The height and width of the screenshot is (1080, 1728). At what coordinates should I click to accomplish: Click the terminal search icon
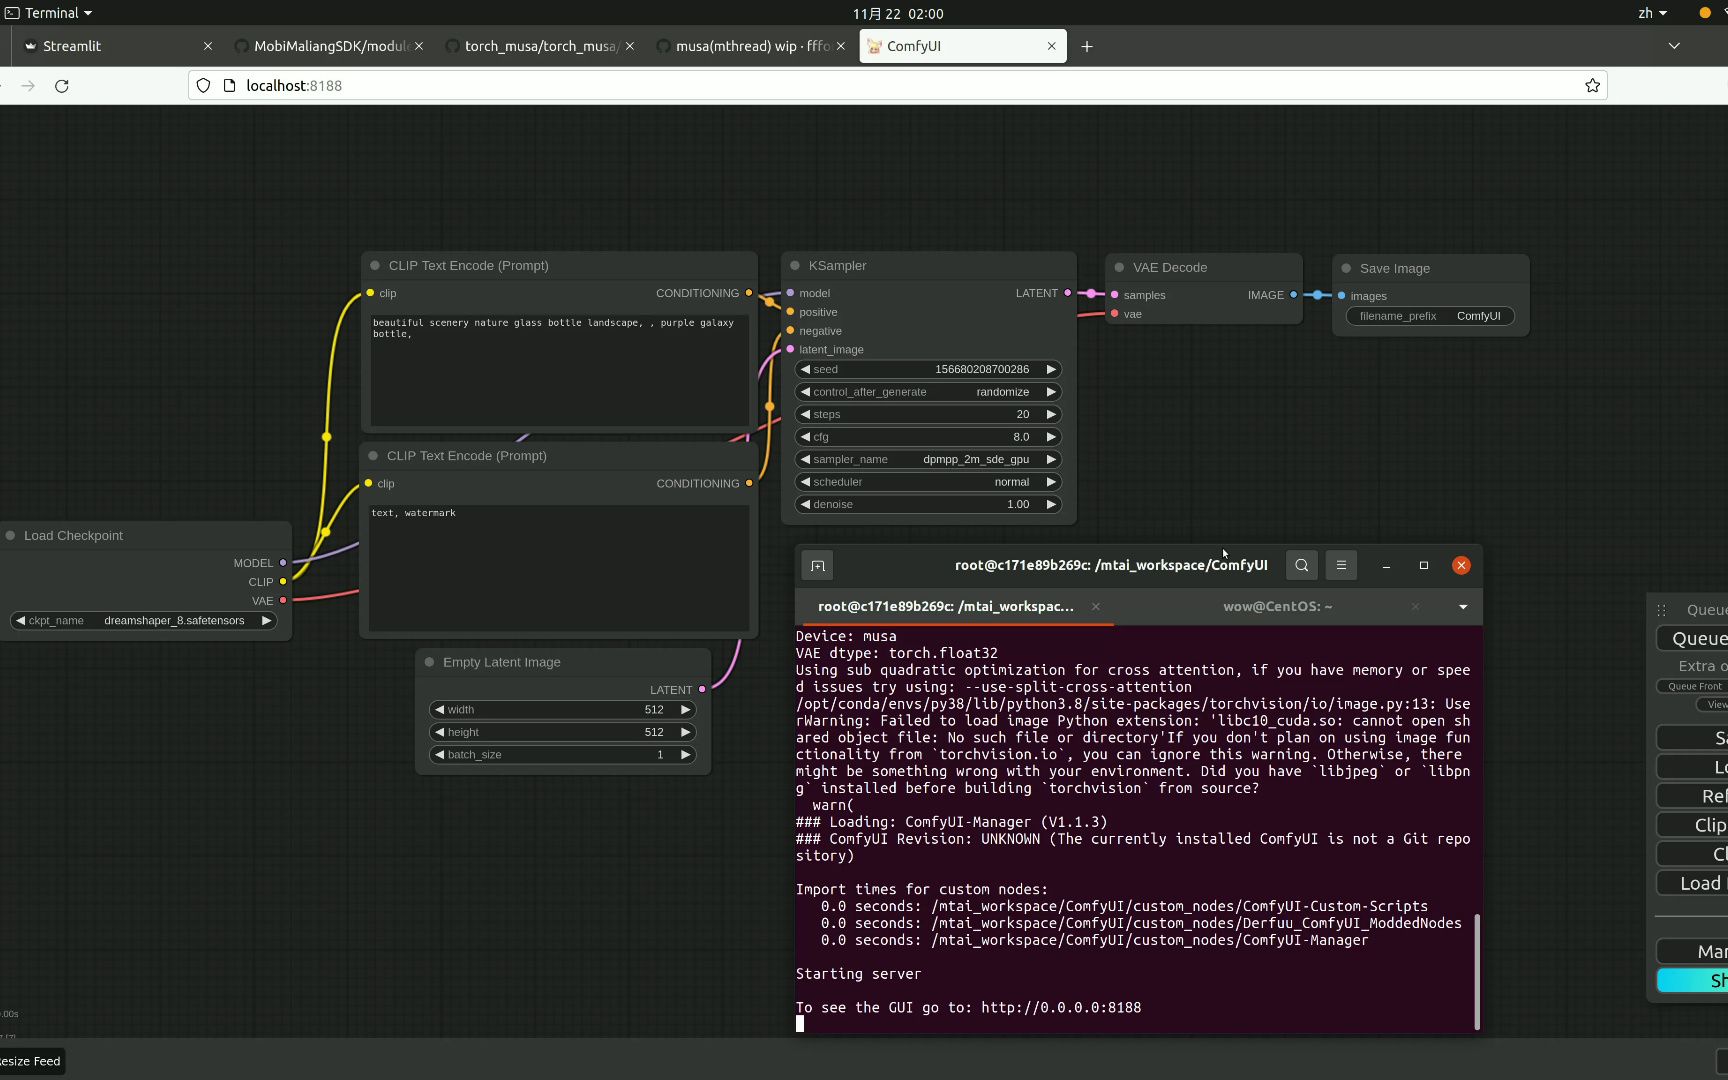[1301, 566]
